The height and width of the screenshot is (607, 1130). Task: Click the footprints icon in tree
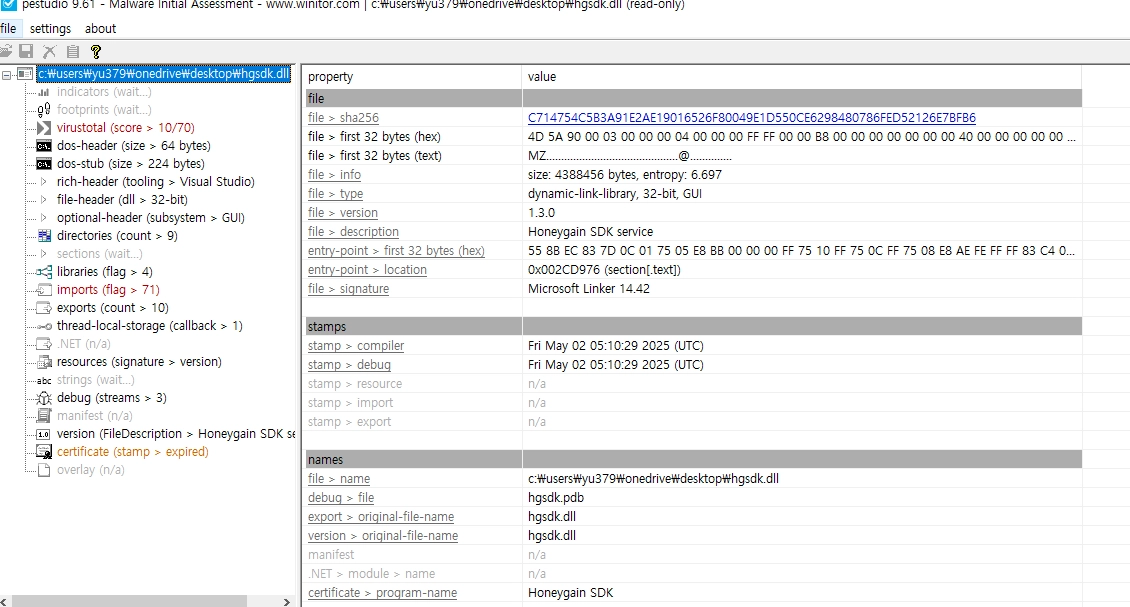tap(44, 110)
